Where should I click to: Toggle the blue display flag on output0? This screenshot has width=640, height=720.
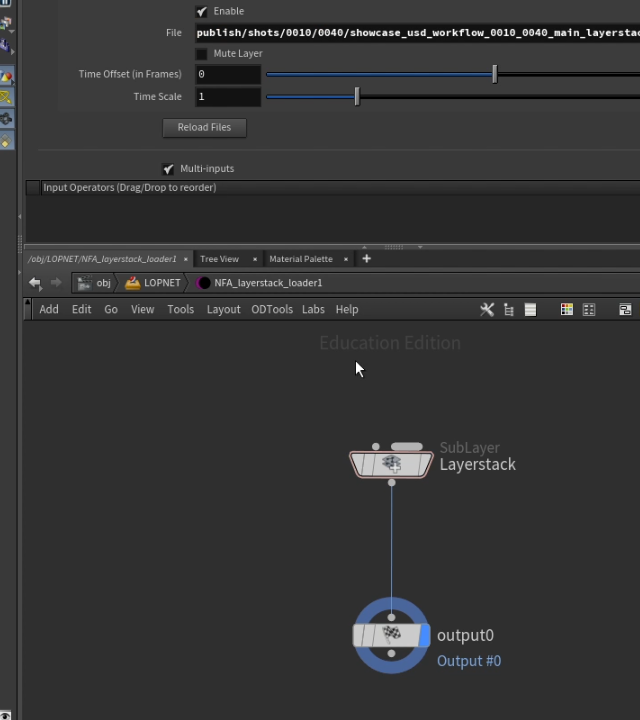click(x=425, y=636)
